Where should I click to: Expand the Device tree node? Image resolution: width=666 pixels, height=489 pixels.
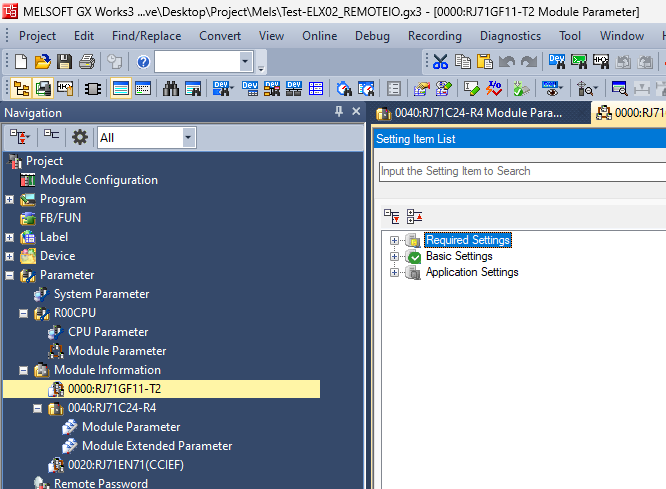[9, 257]
